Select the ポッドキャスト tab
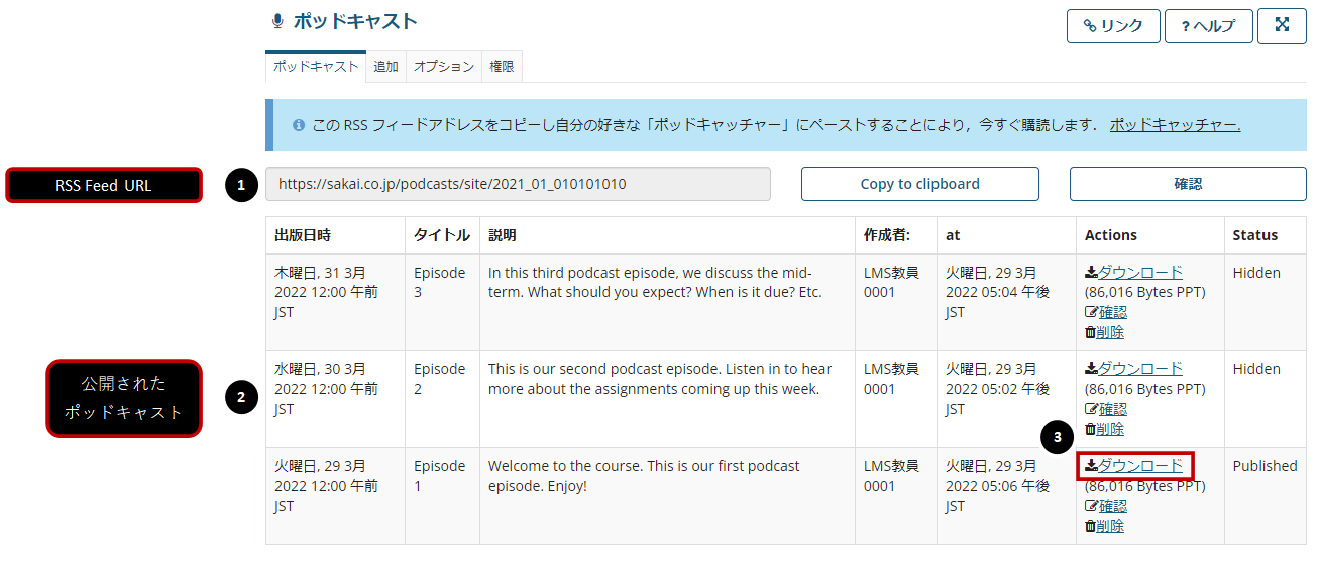The width and height of the screenshot is (1320, 572). 315,67
